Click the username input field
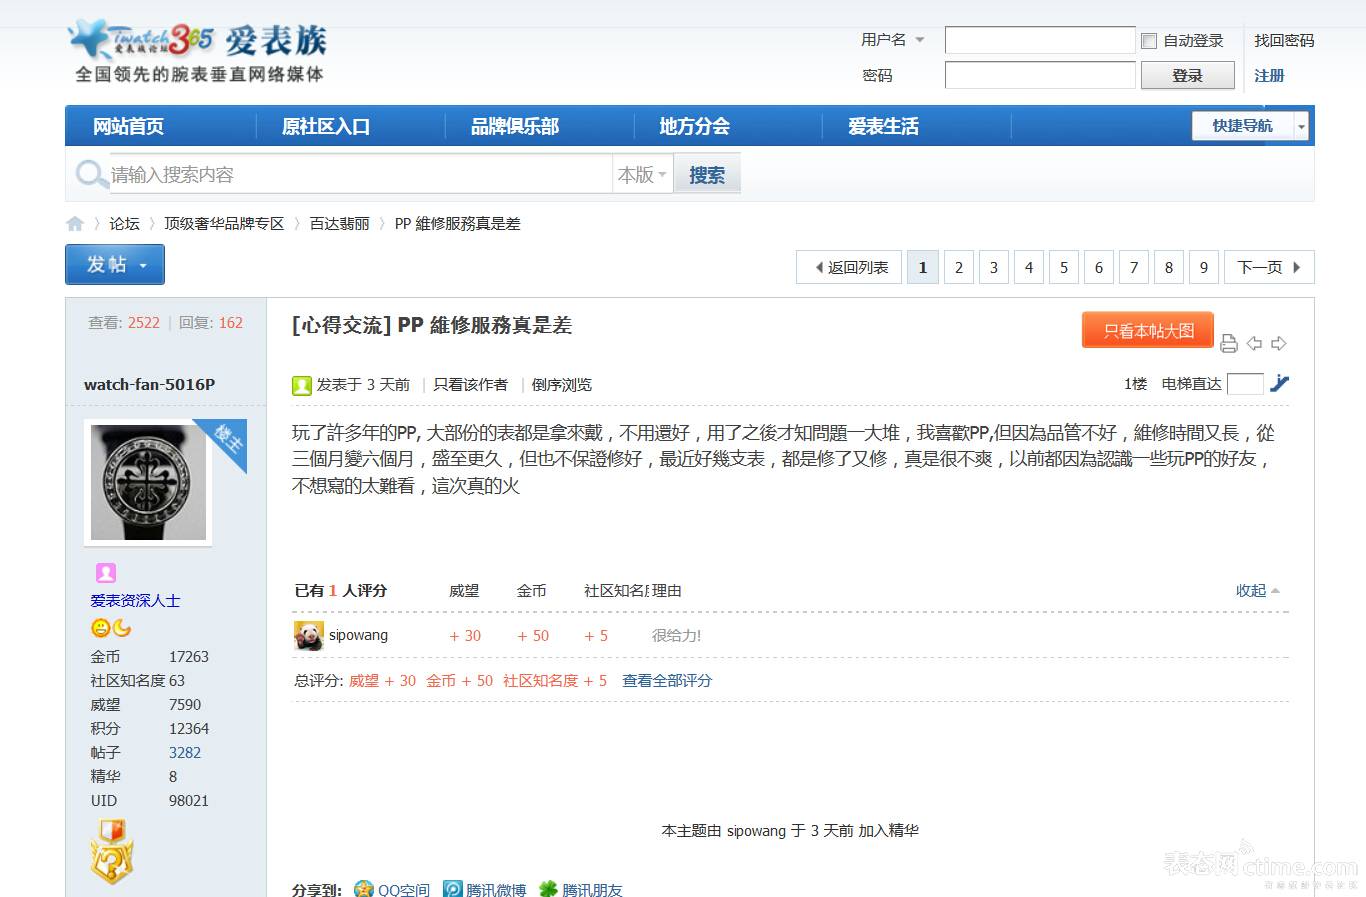This screenshot has height=897, width=1366. [x=1040, y=40]
